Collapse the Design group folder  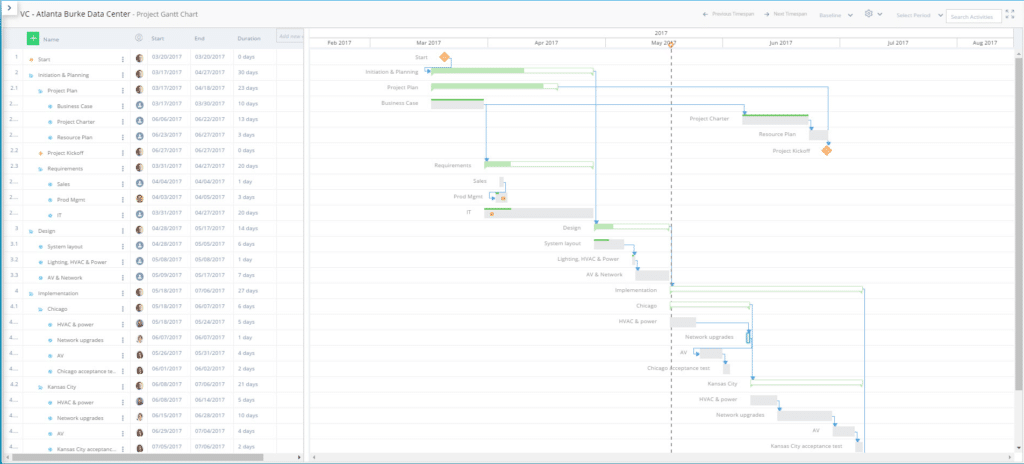click(31, 231)
